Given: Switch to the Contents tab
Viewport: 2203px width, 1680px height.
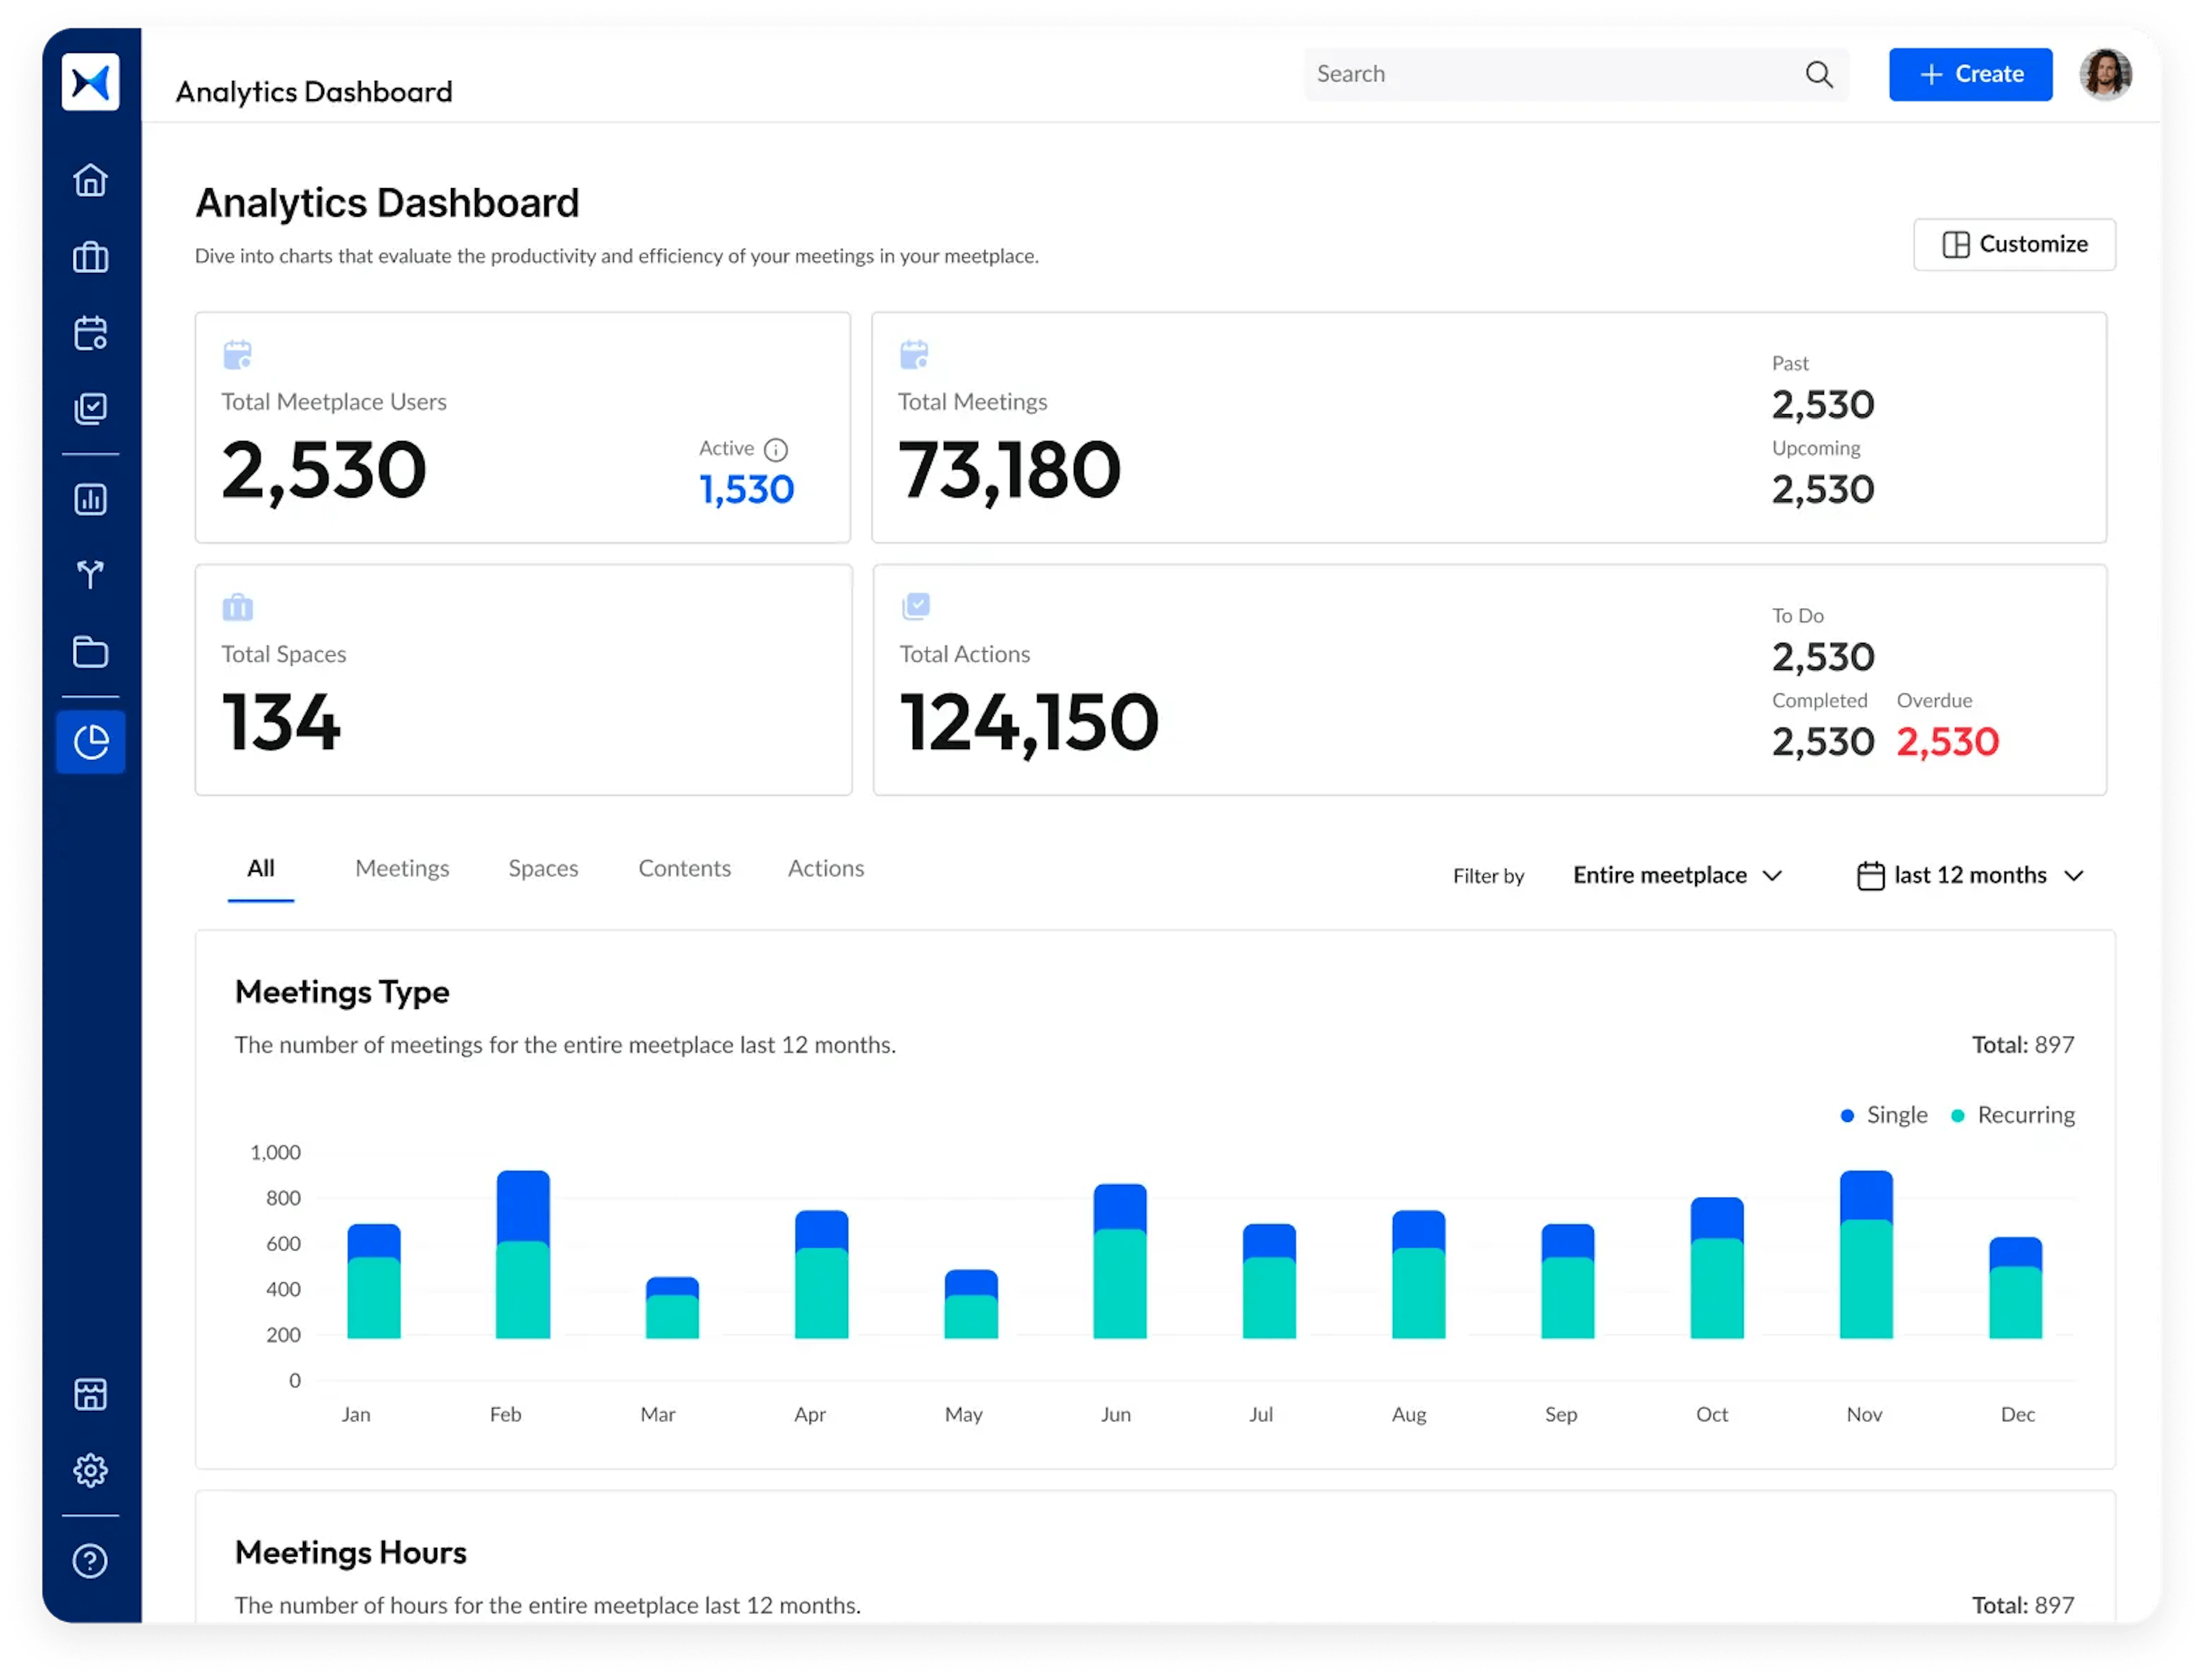Looking at the screenshot, I should [684, 868].
